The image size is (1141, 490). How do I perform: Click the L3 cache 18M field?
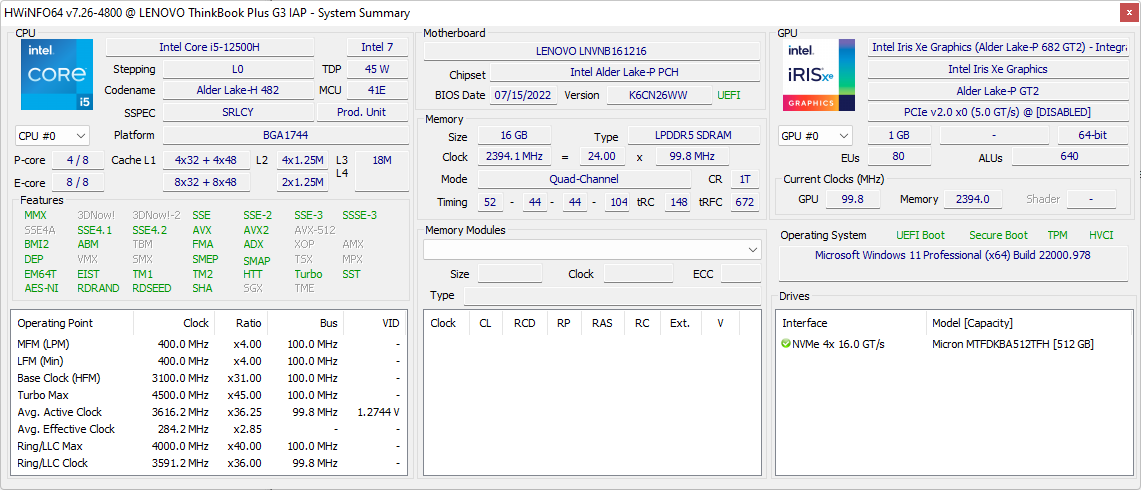click(x=381, y=171)
